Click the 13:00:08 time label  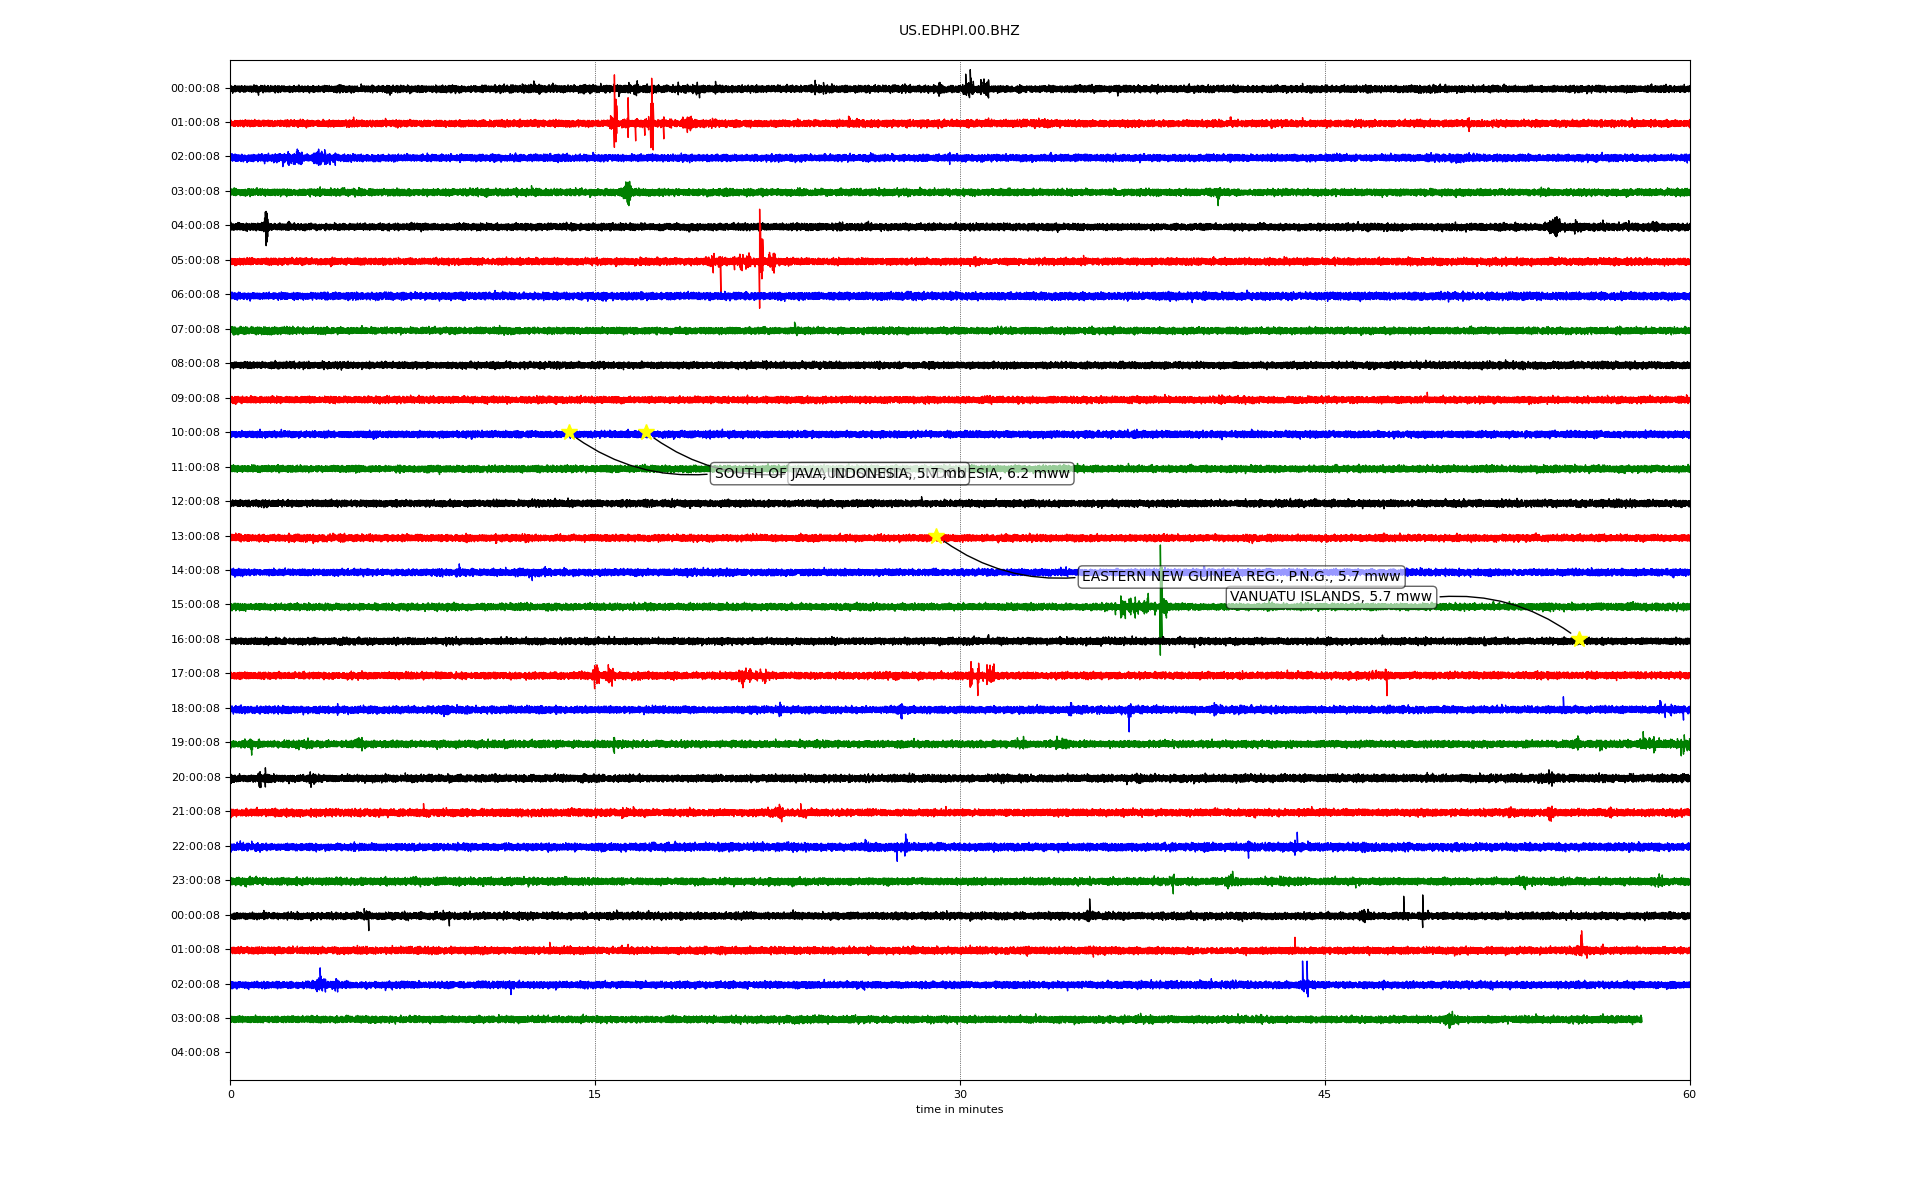click(195, 537)
